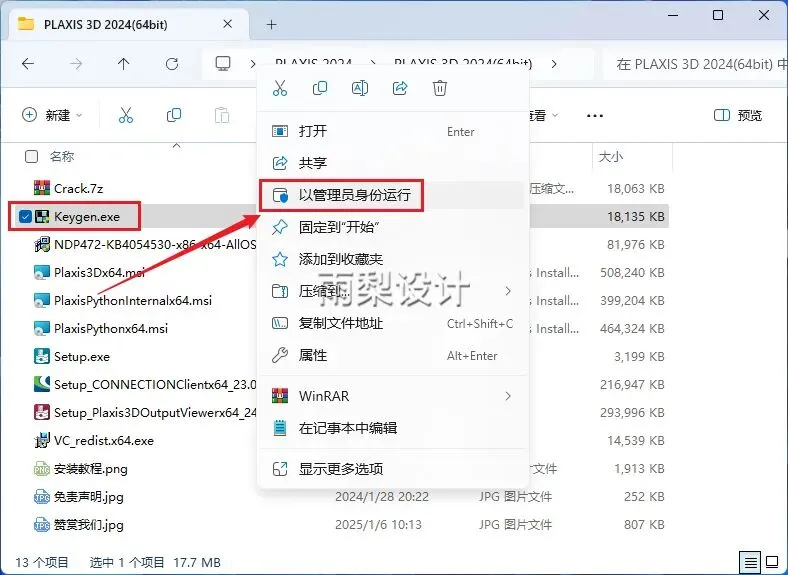Expand the chevron after This PC in the address bar

(253, 64)
